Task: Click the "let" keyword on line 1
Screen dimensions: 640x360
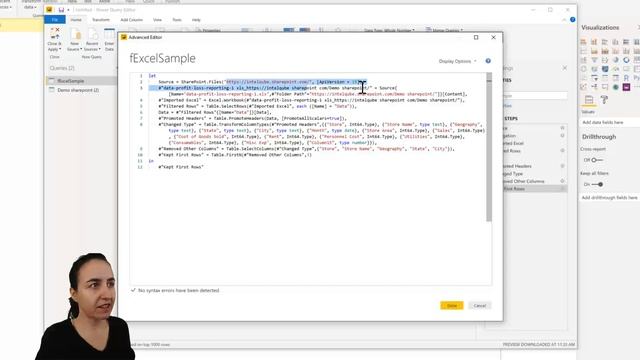Action: click(152, 76)
